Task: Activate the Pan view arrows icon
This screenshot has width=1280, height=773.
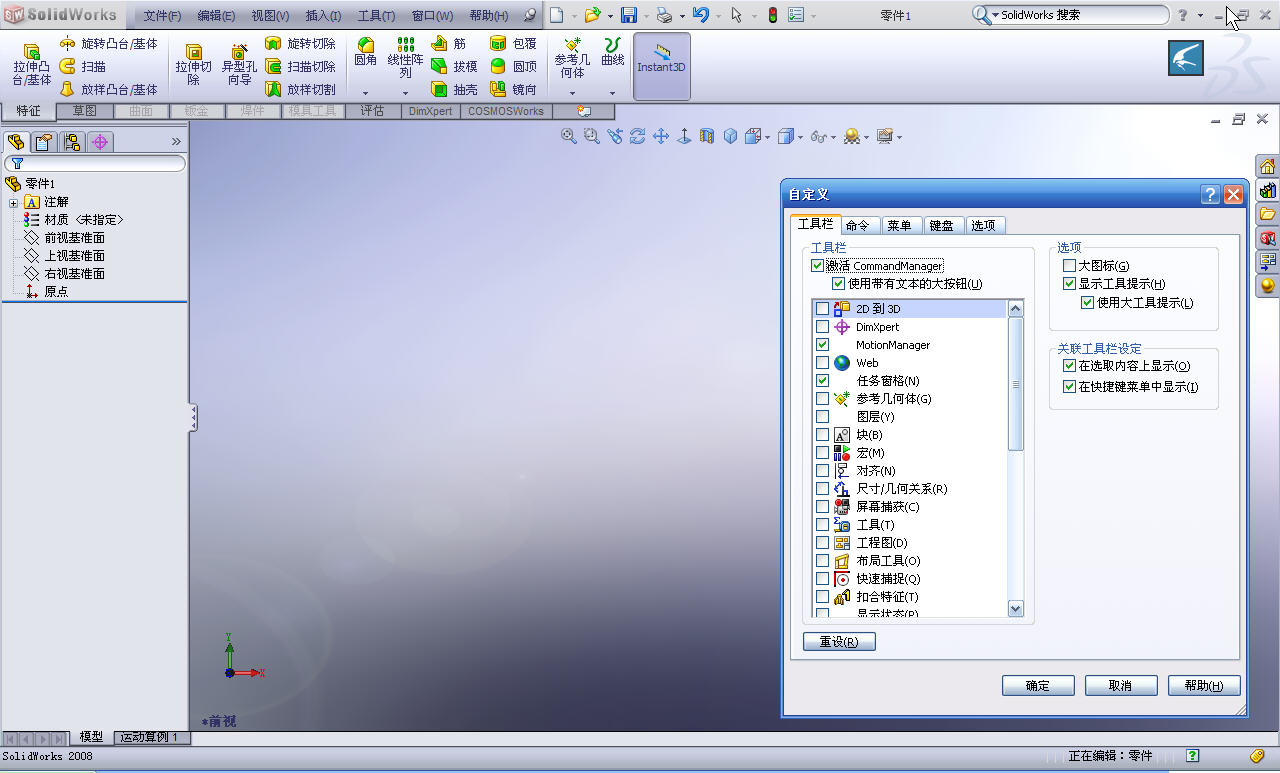Action: pyautogui.click(x=661, y=136)
